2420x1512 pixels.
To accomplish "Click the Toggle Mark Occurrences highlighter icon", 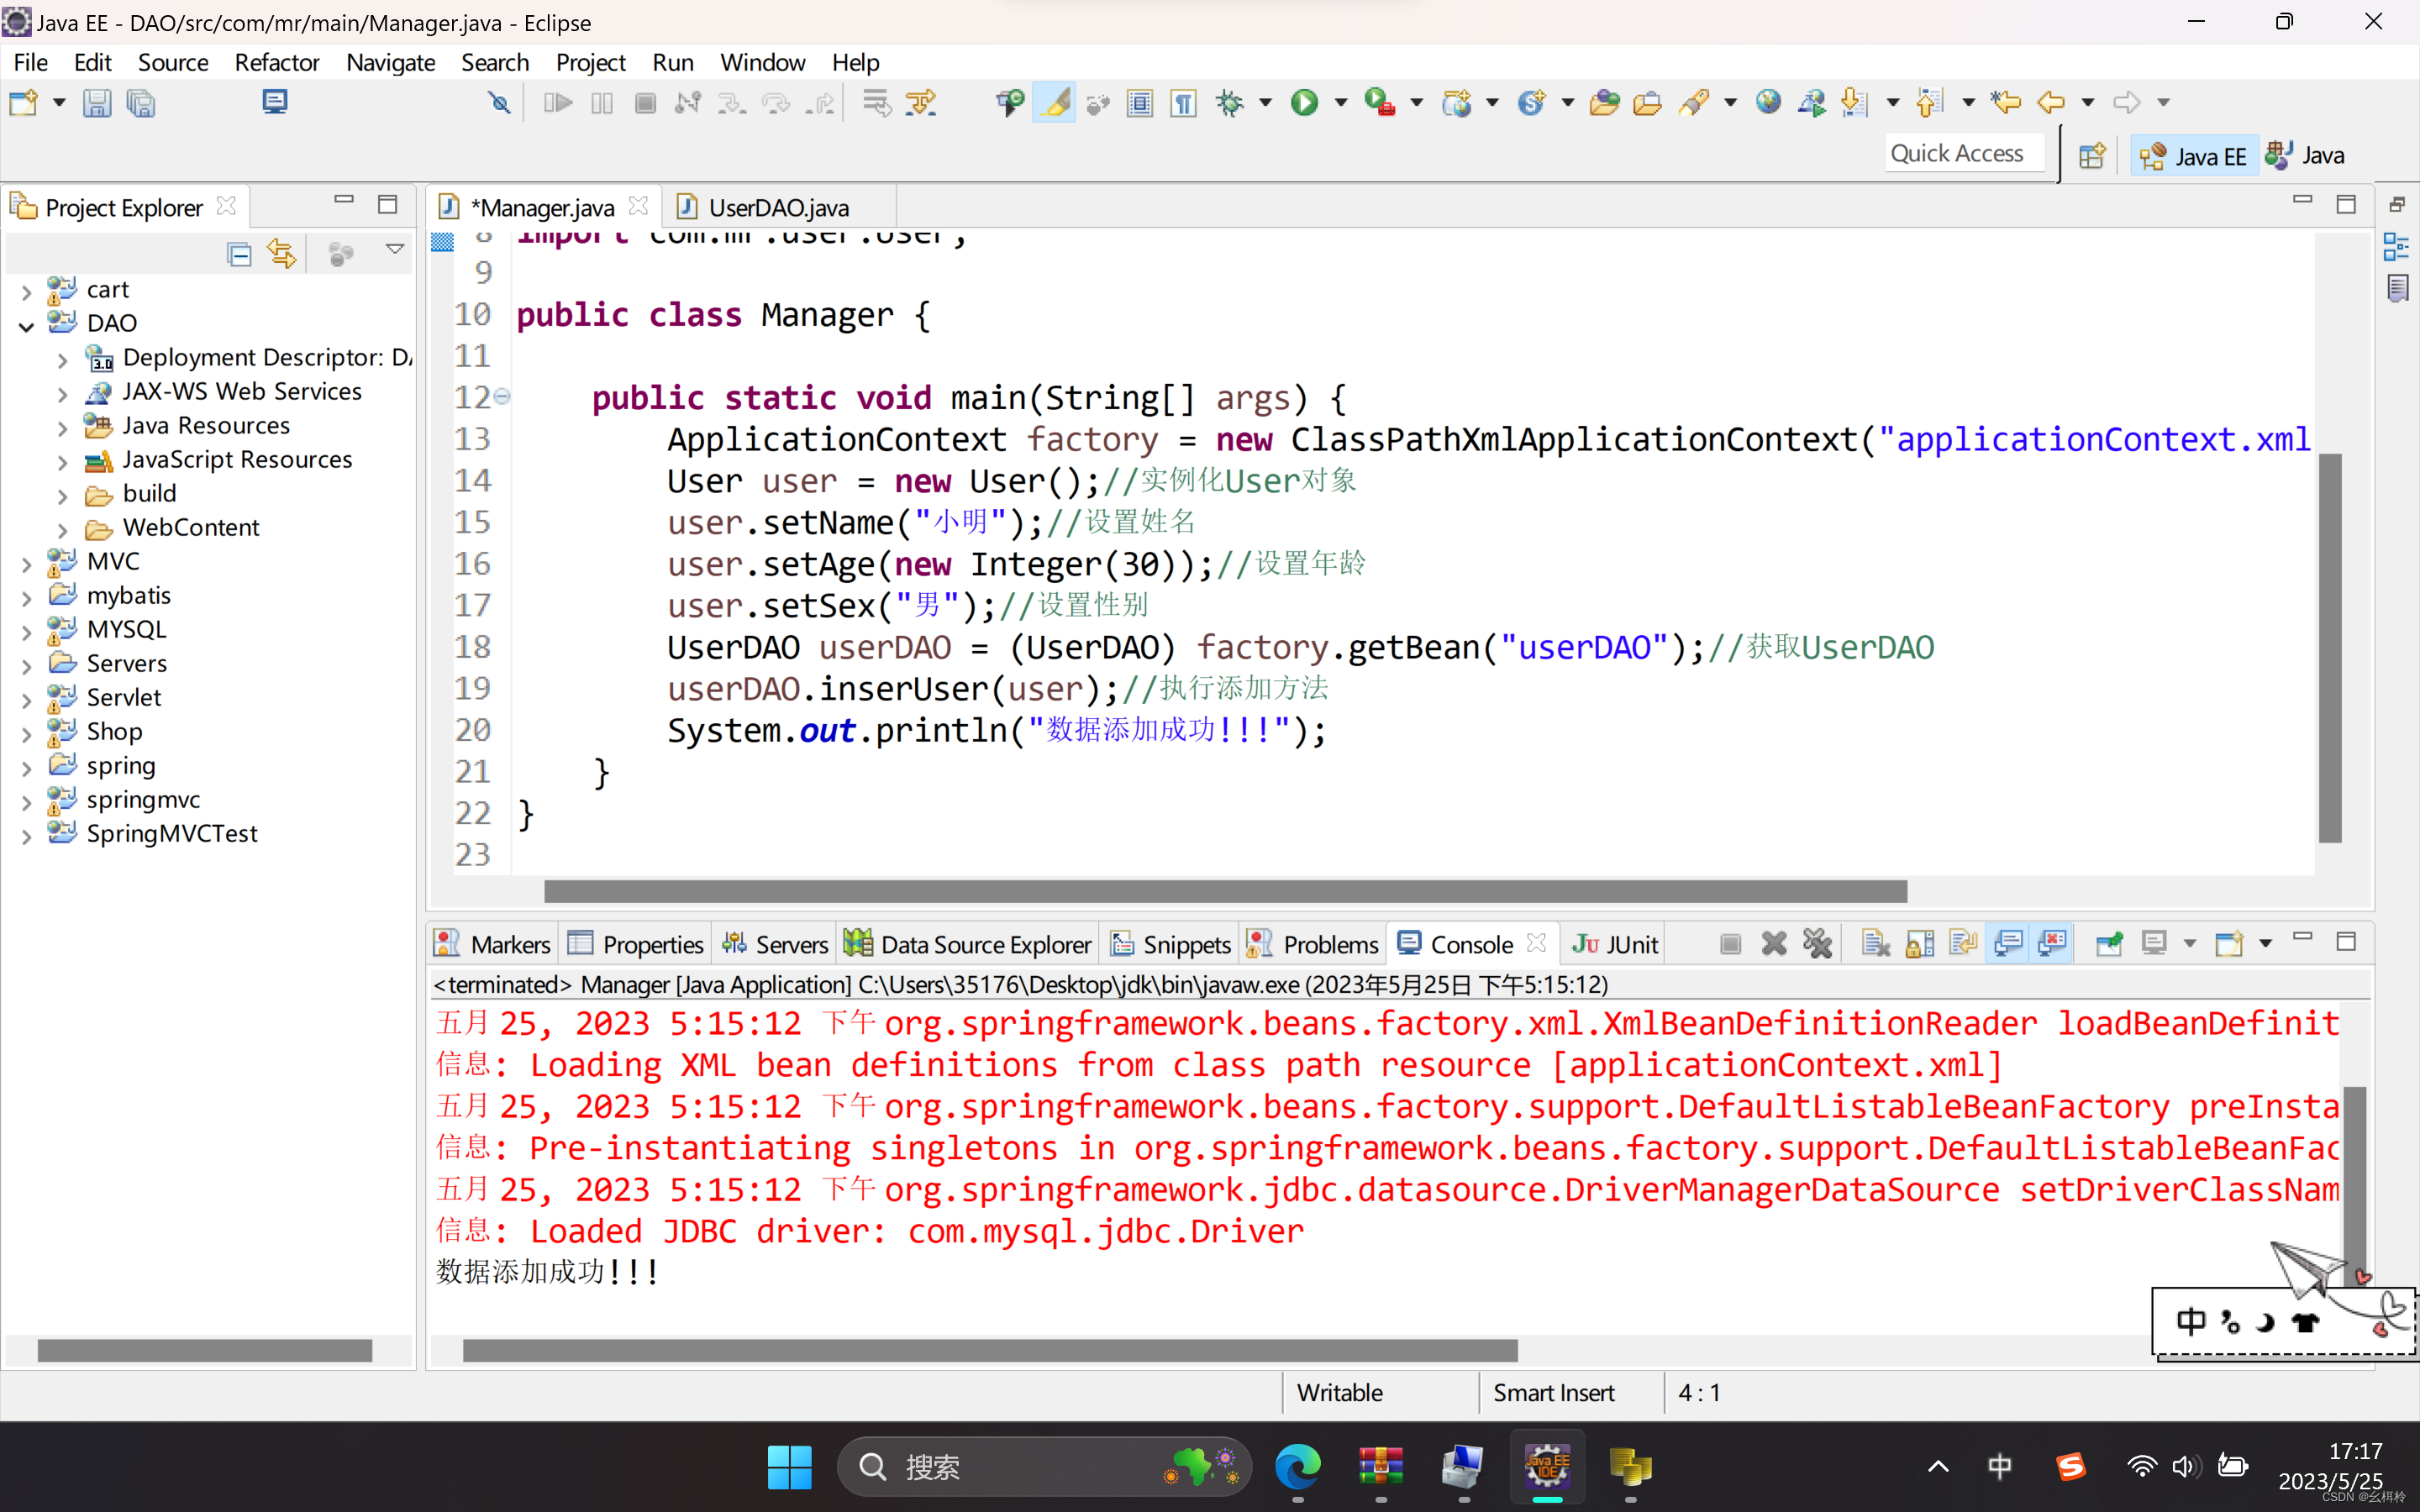I will pyautogui.click(x=1054, y=103).
